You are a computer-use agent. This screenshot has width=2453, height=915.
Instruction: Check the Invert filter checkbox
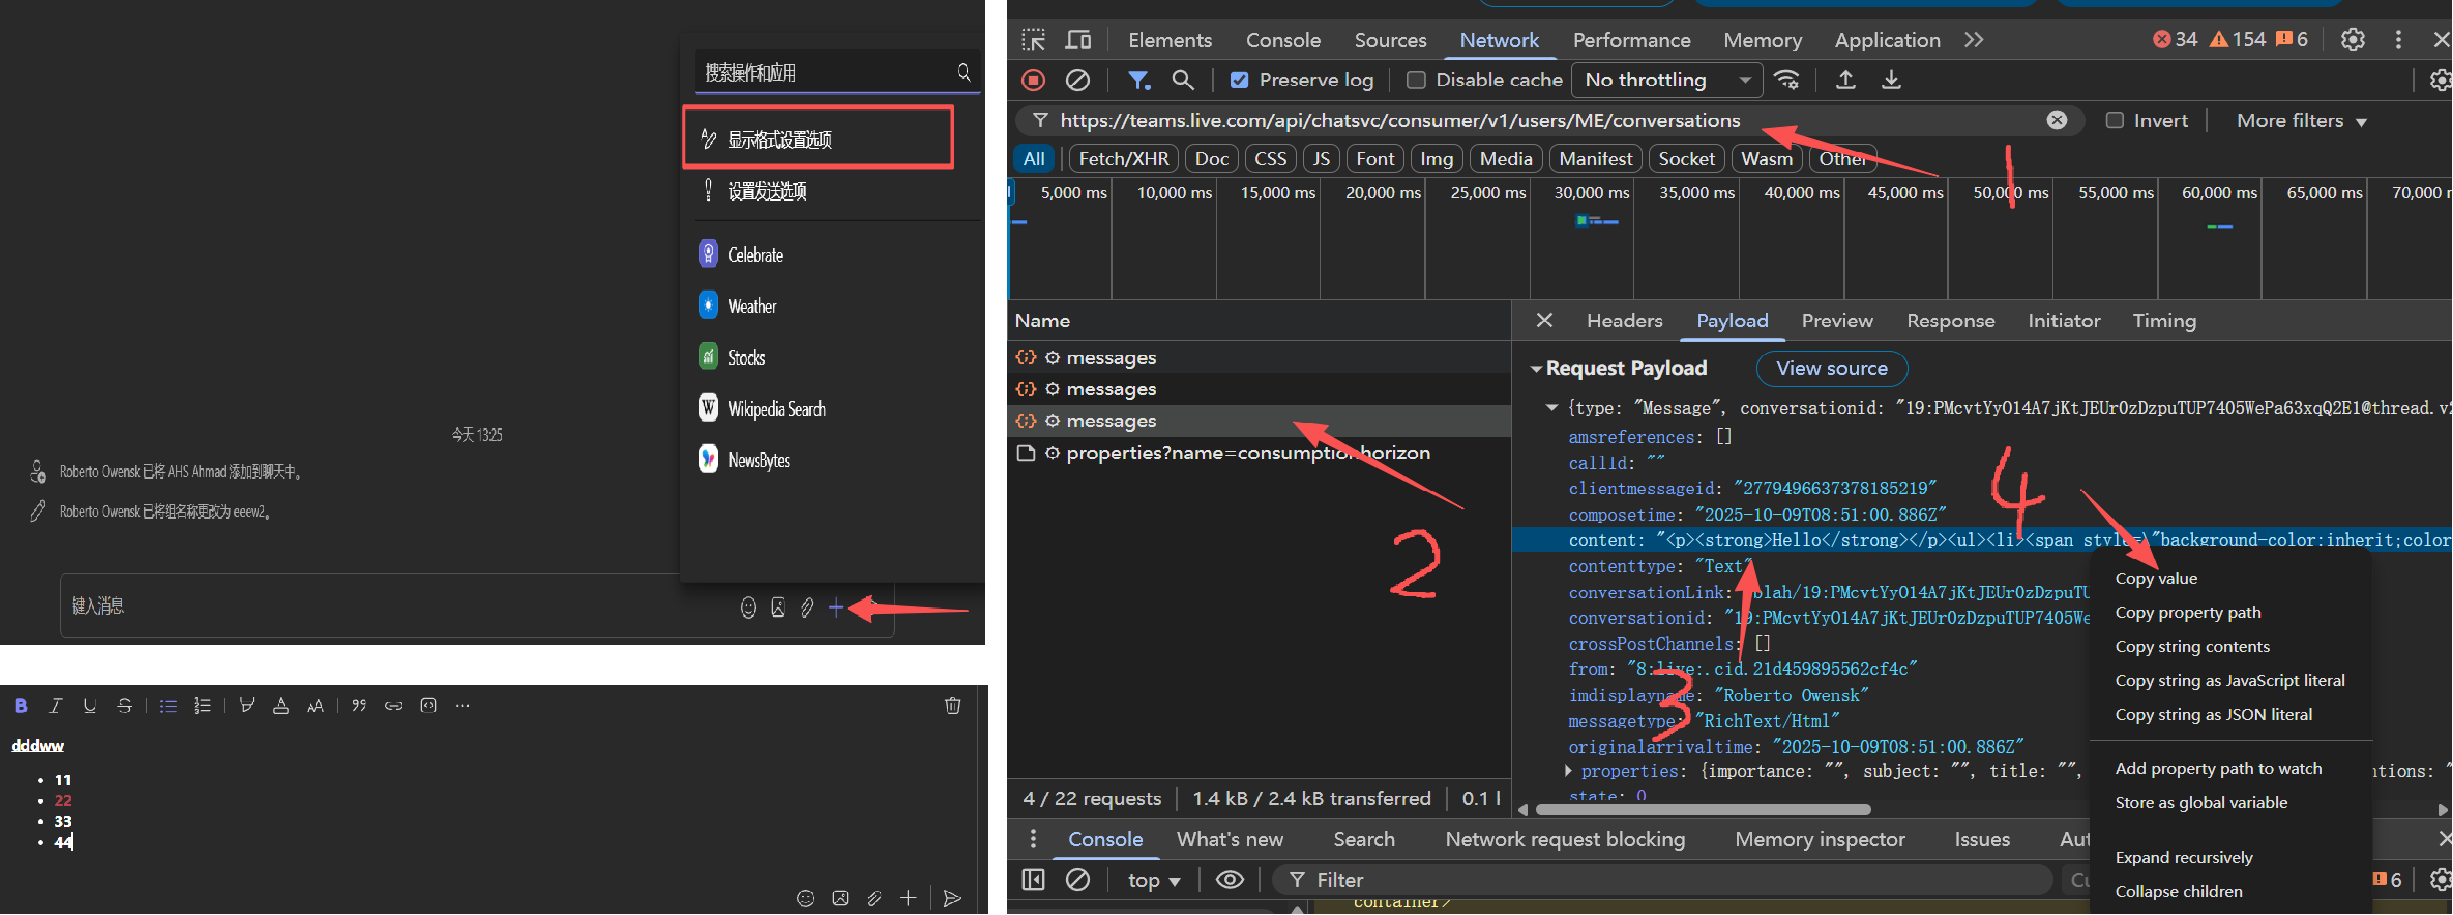2114,121
